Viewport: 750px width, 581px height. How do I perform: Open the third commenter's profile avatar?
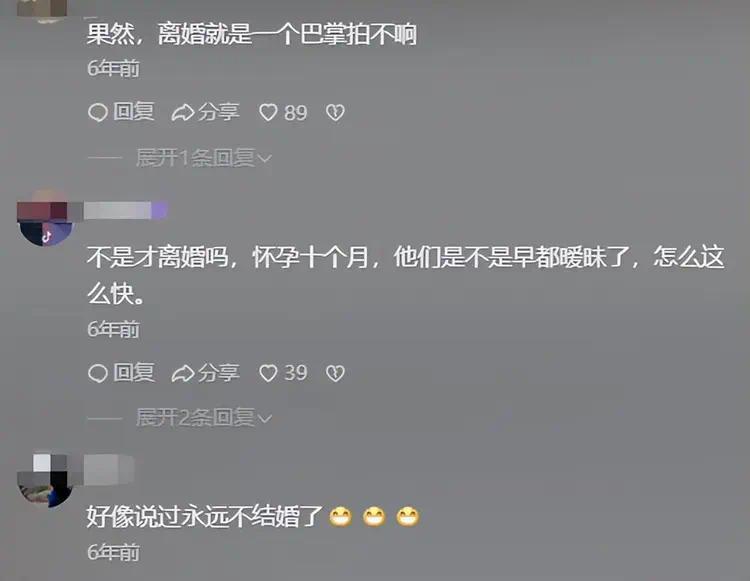[x=45, y=481]
